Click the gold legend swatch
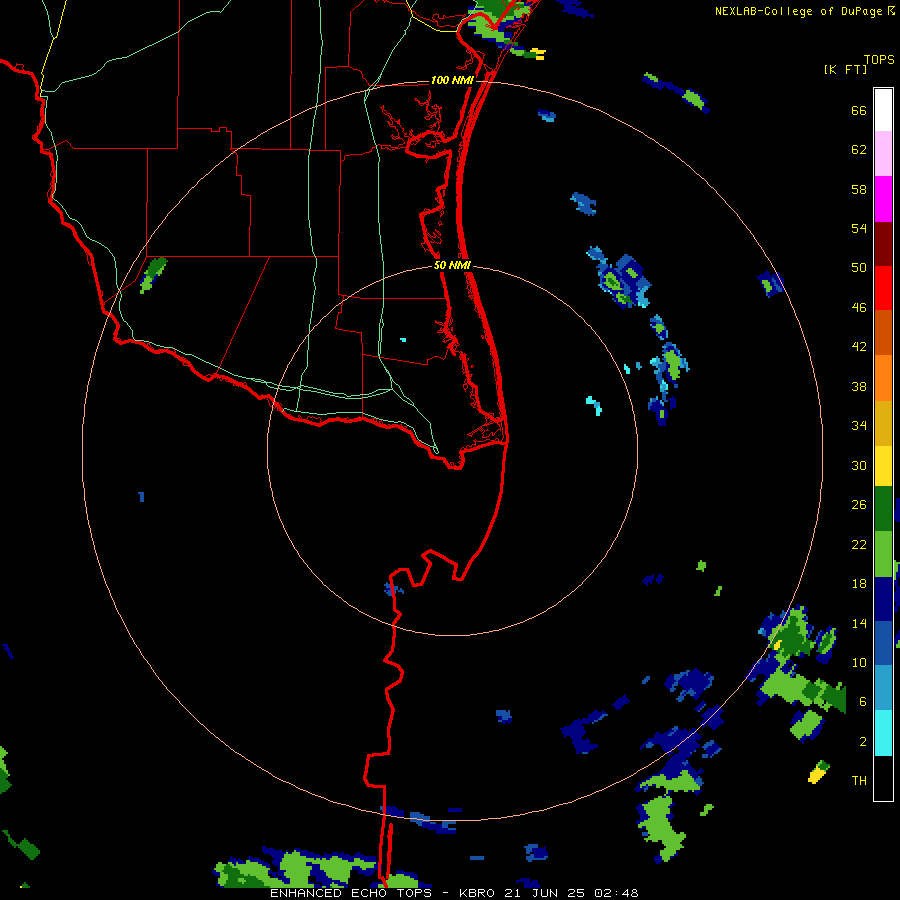The width and height of the screenshot is (900, 900). (x=883, y=423)
